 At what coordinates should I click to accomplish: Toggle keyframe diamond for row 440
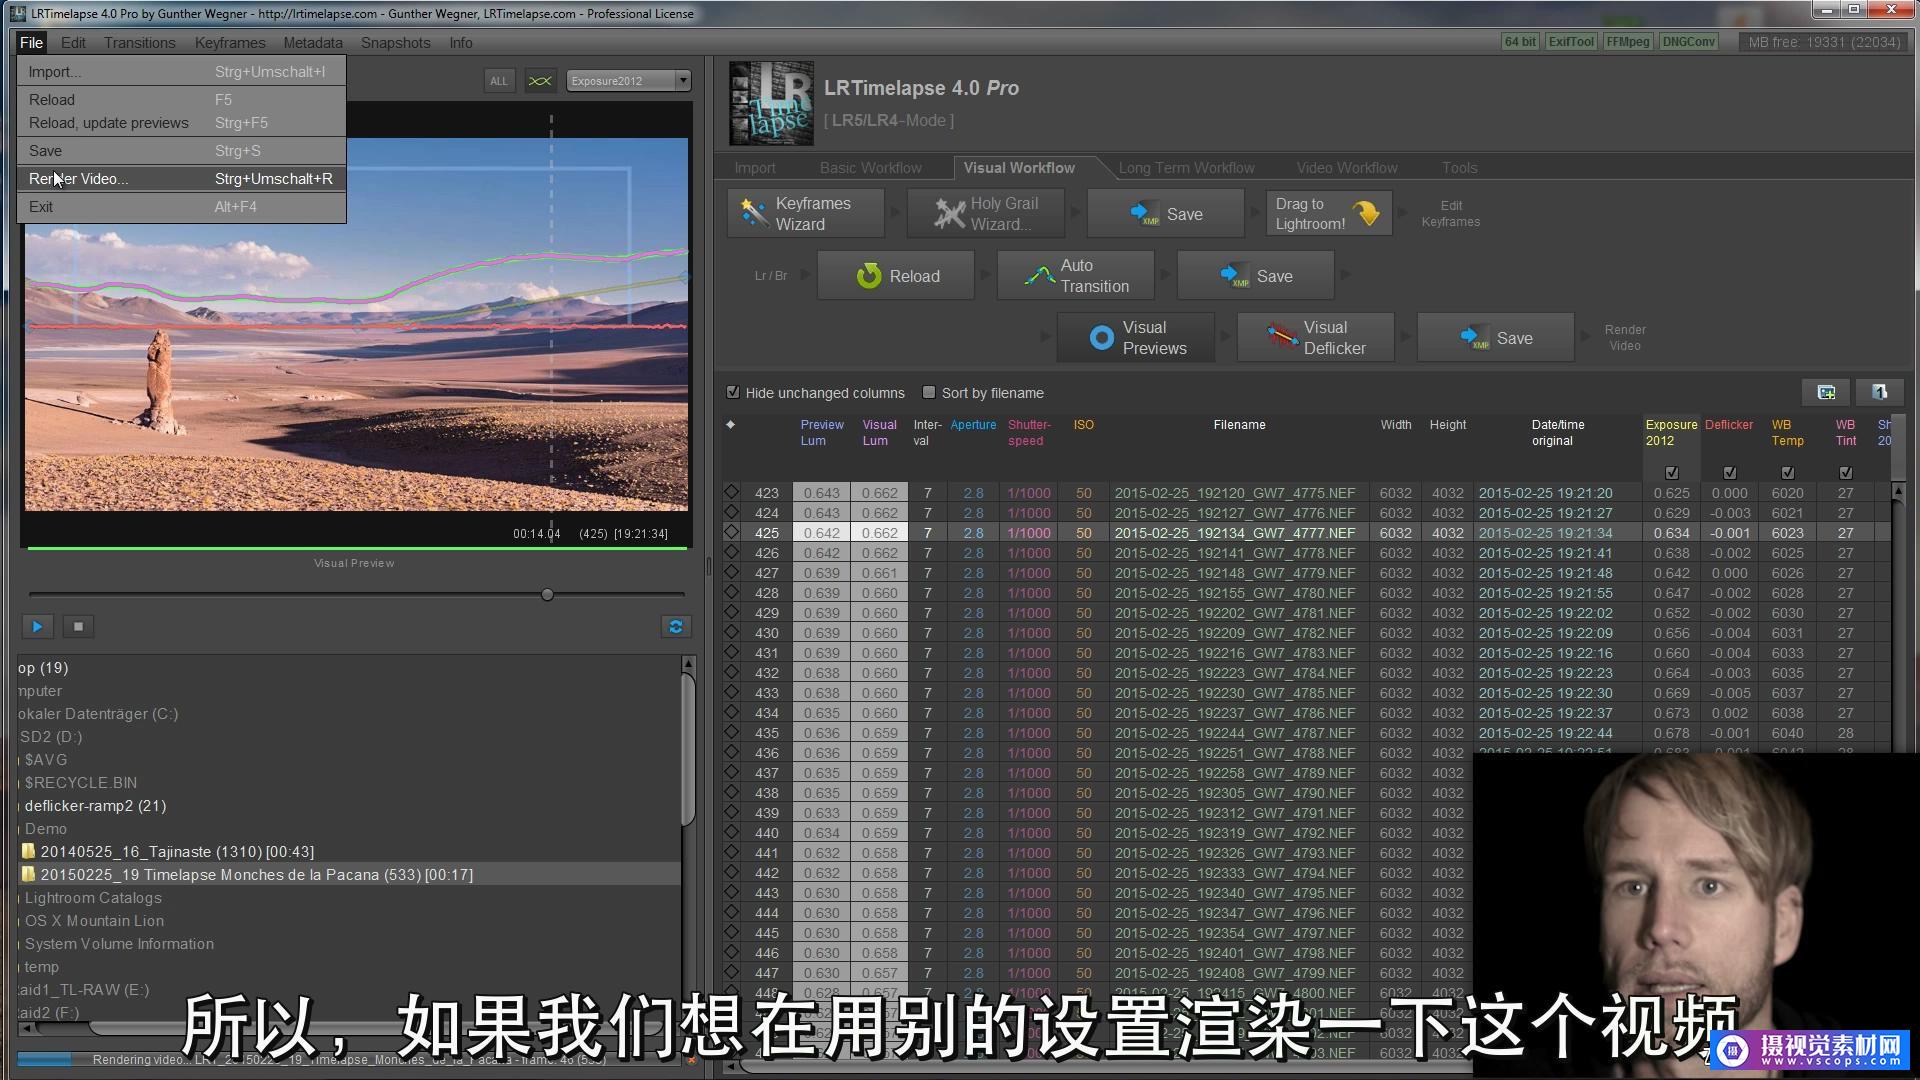(x=731, y=833)
